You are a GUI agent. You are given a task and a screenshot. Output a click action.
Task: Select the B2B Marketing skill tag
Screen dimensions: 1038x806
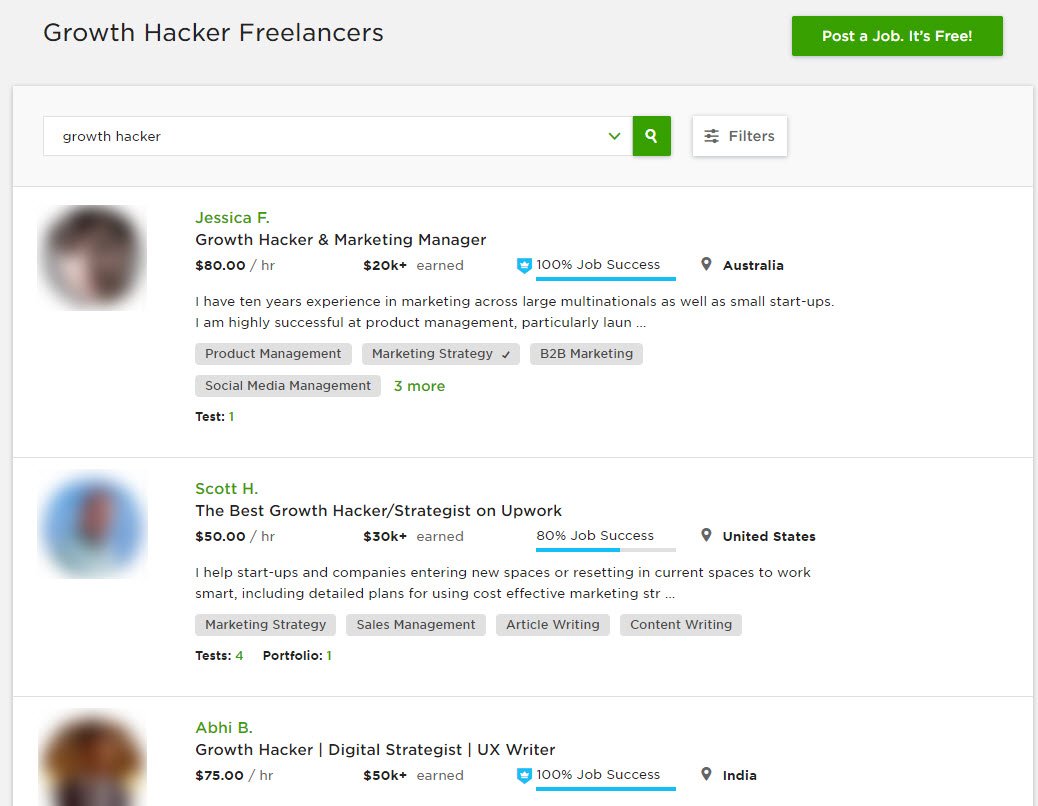click(587, 354)
